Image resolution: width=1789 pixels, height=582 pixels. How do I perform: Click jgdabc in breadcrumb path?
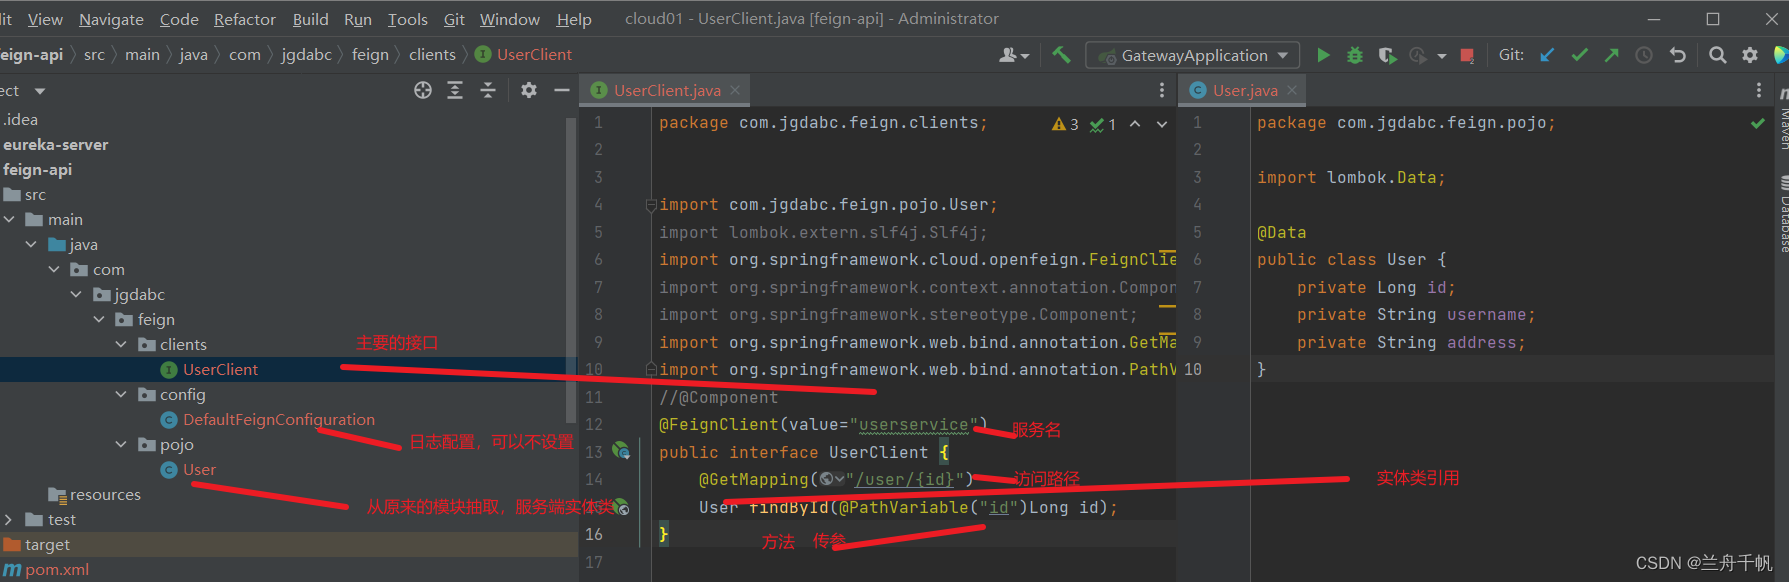(306, 55)
